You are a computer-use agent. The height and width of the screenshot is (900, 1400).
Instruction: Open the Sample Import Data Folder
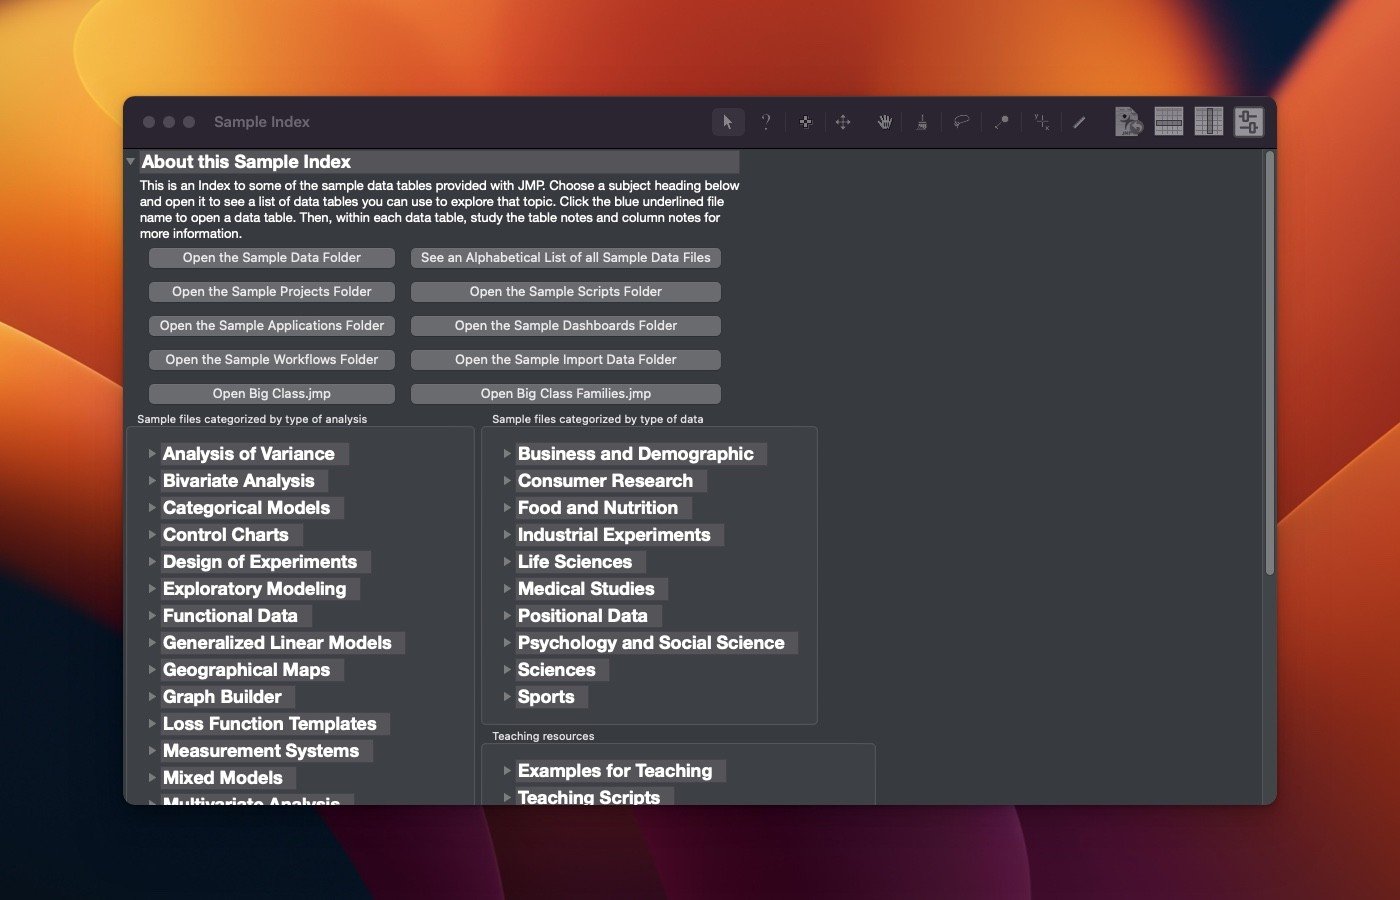566,360
